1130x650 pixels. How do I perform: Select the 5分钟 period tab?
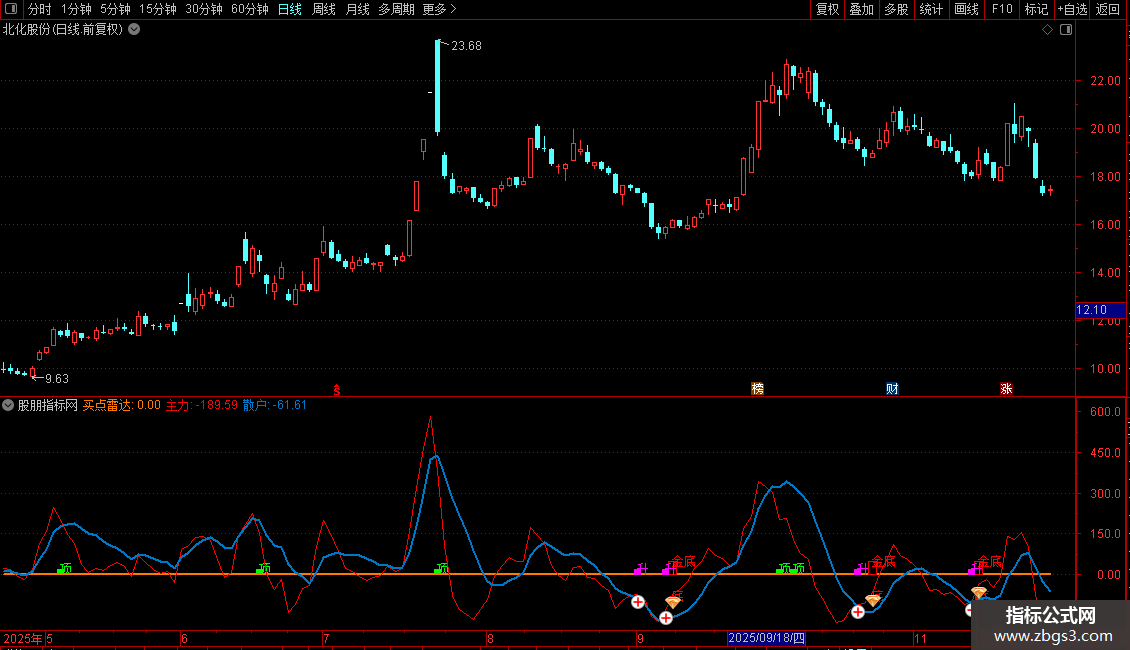pyautogui.click(x=115, y=9)
